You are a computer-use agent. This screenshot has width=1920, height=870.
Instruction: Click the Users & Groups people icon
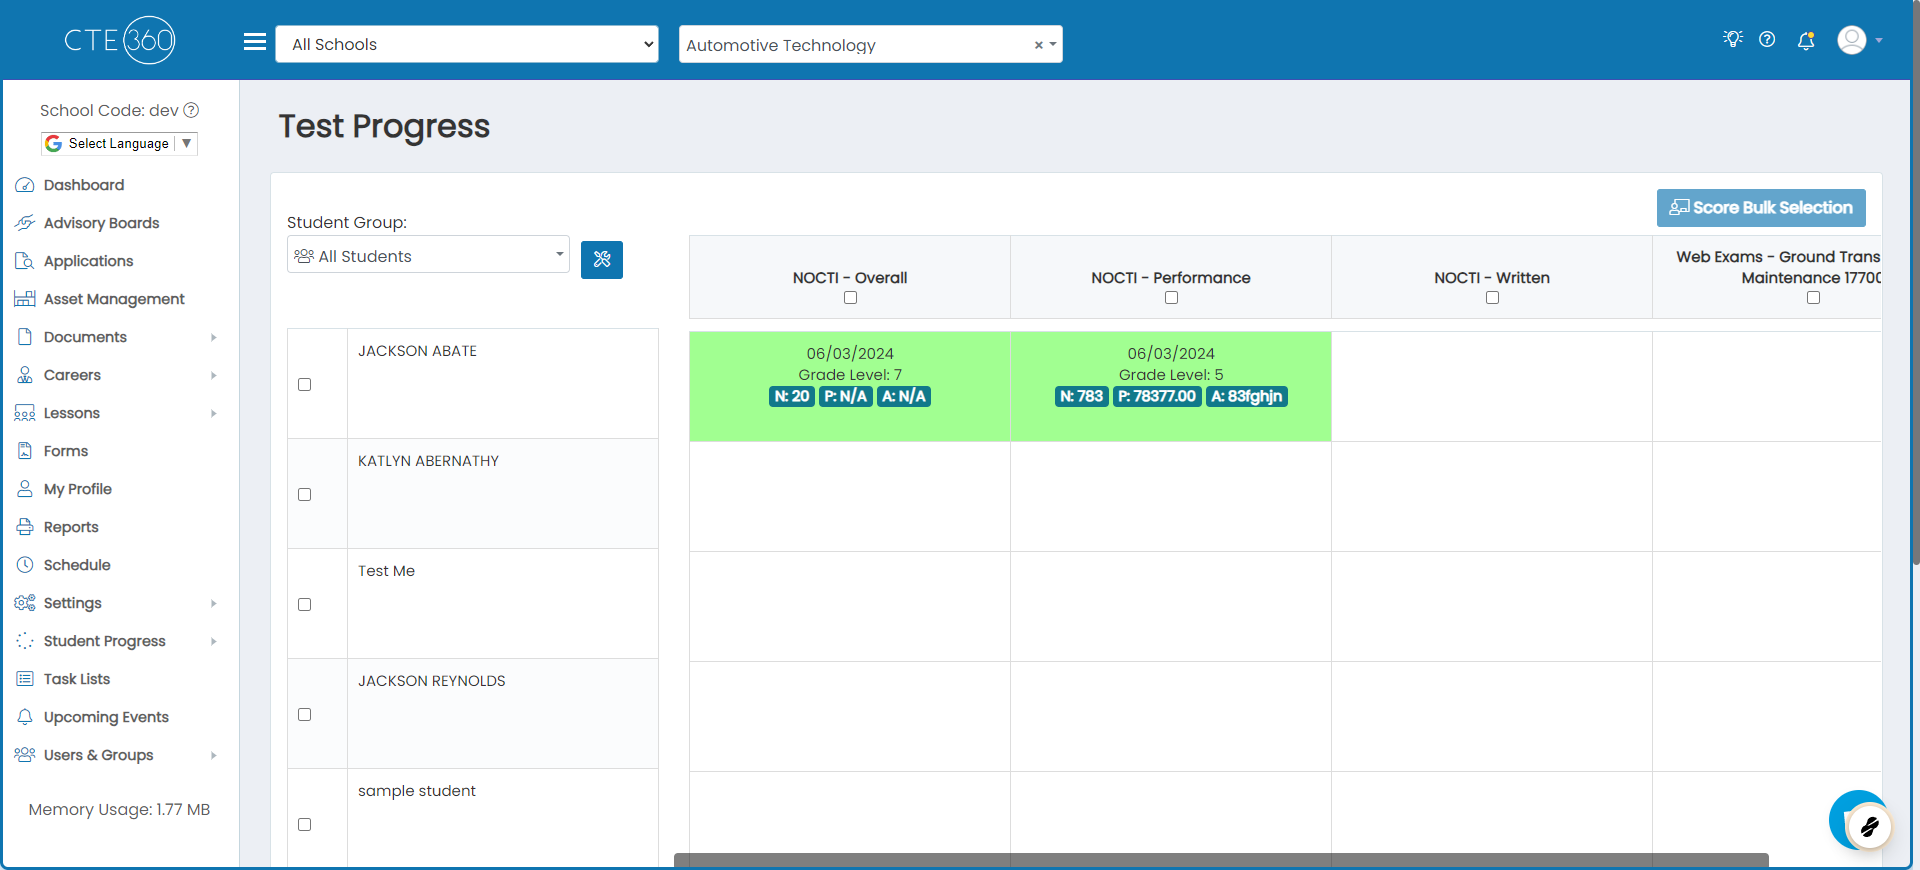point(25,755)
